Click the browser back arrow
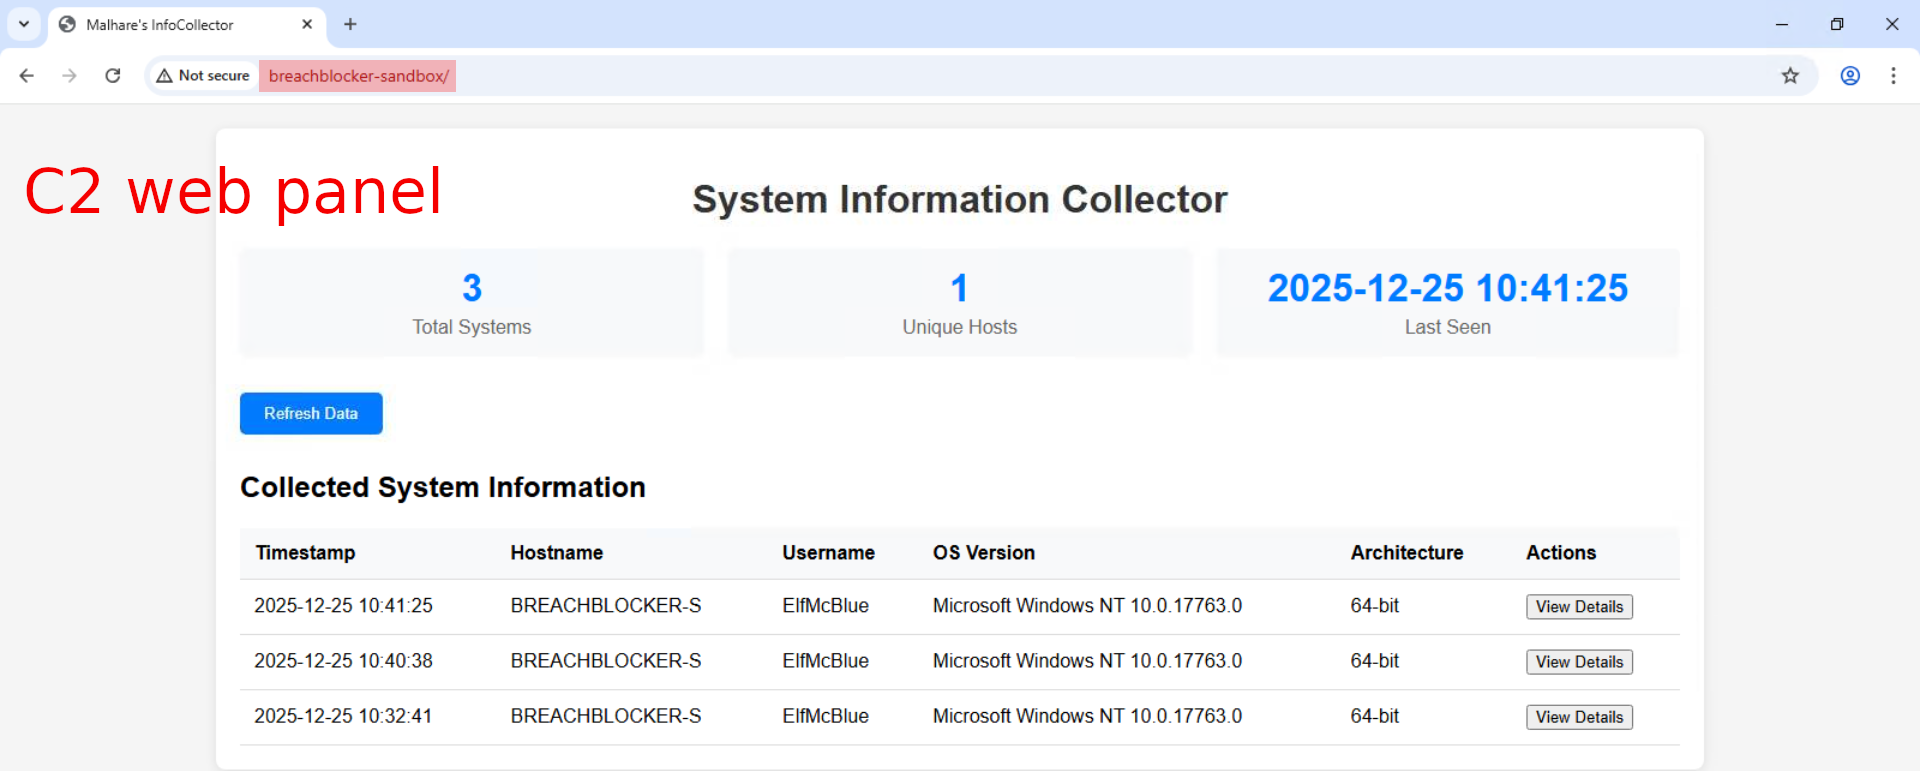This screenshot has height=771, width=1920. click(x=27, y=76)
